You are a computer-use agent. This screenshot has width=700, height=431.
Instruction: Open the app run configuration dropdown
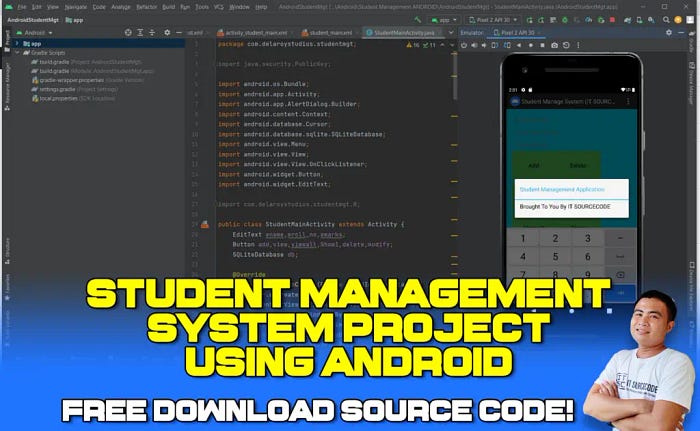(444, 20)
